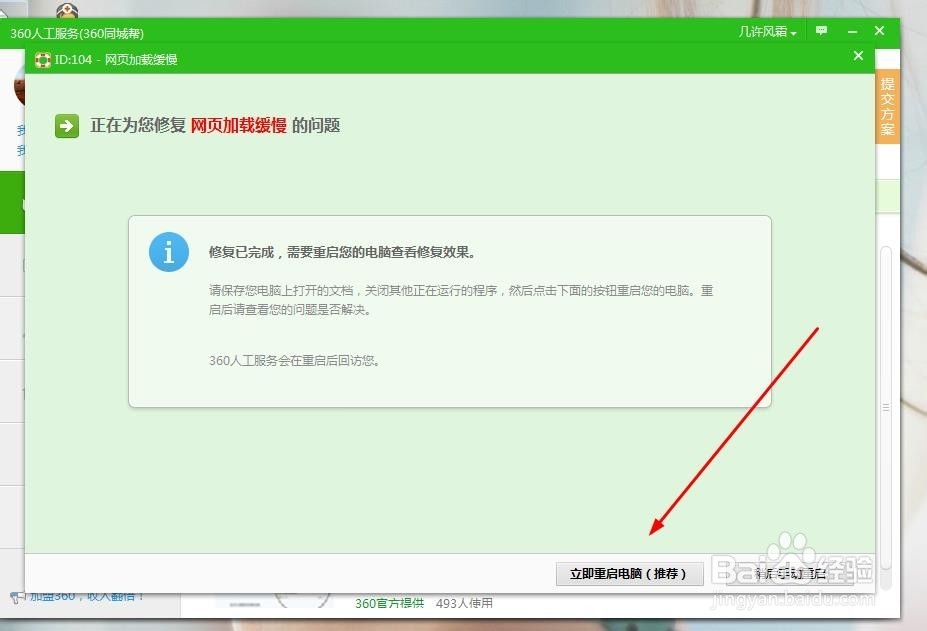Click the blue info icon in the message box
Viewport: 927px width, 631px height.
[x=168, y=252]
